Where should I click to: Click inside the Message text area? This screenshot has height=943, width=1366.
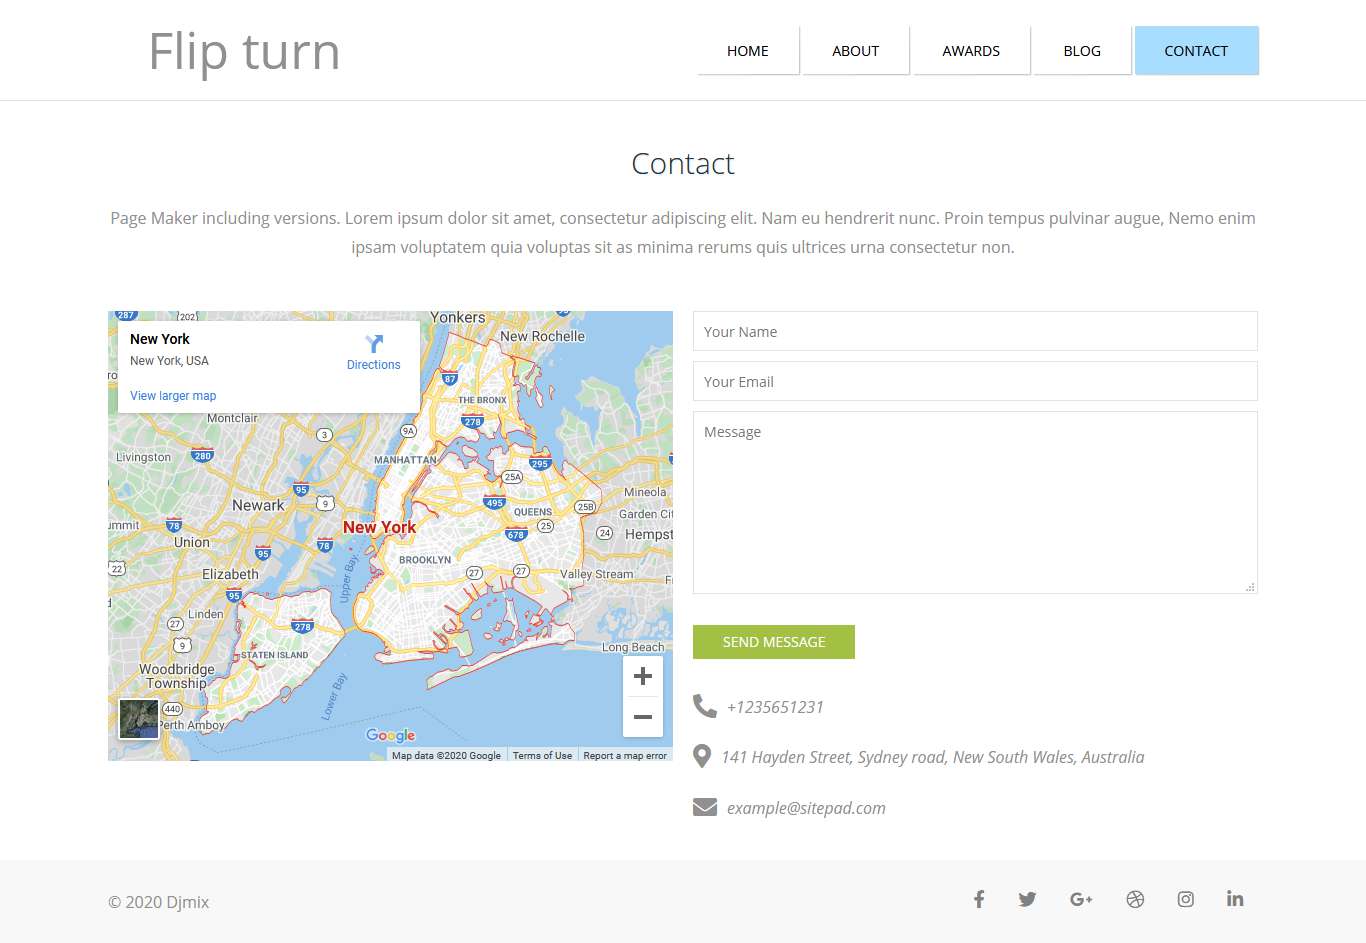pyautogui.click(x=975, y=502)
